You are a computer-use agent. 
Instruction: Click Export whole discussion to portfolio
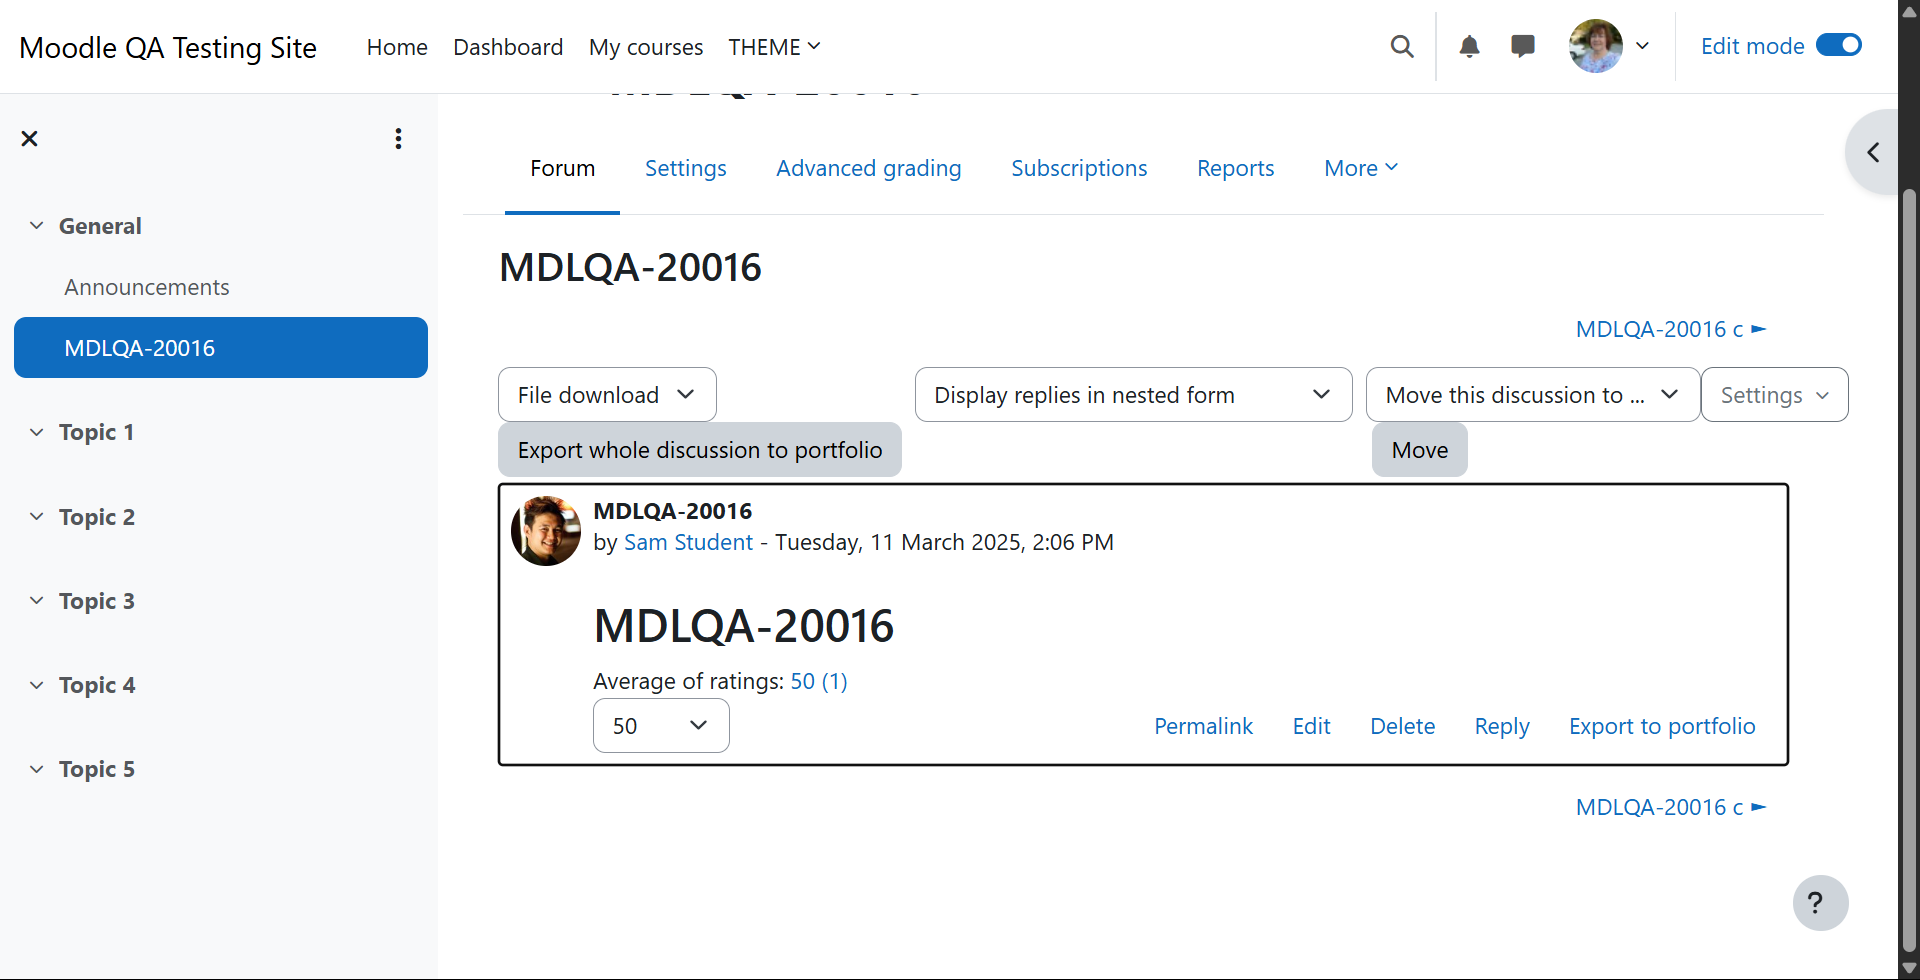coord(700,450)
